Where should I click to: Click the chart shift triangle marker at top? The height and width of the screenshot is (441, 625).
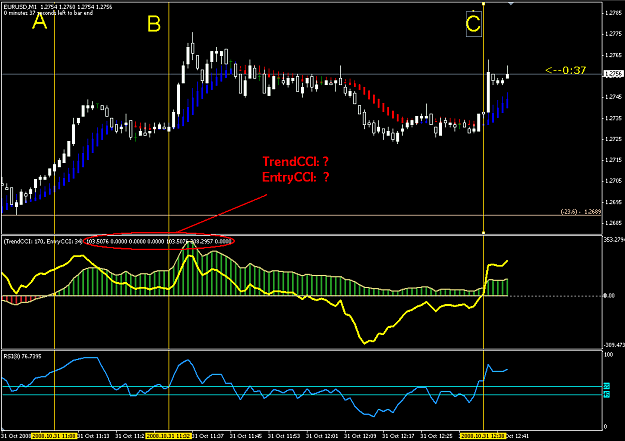point(511,4)
